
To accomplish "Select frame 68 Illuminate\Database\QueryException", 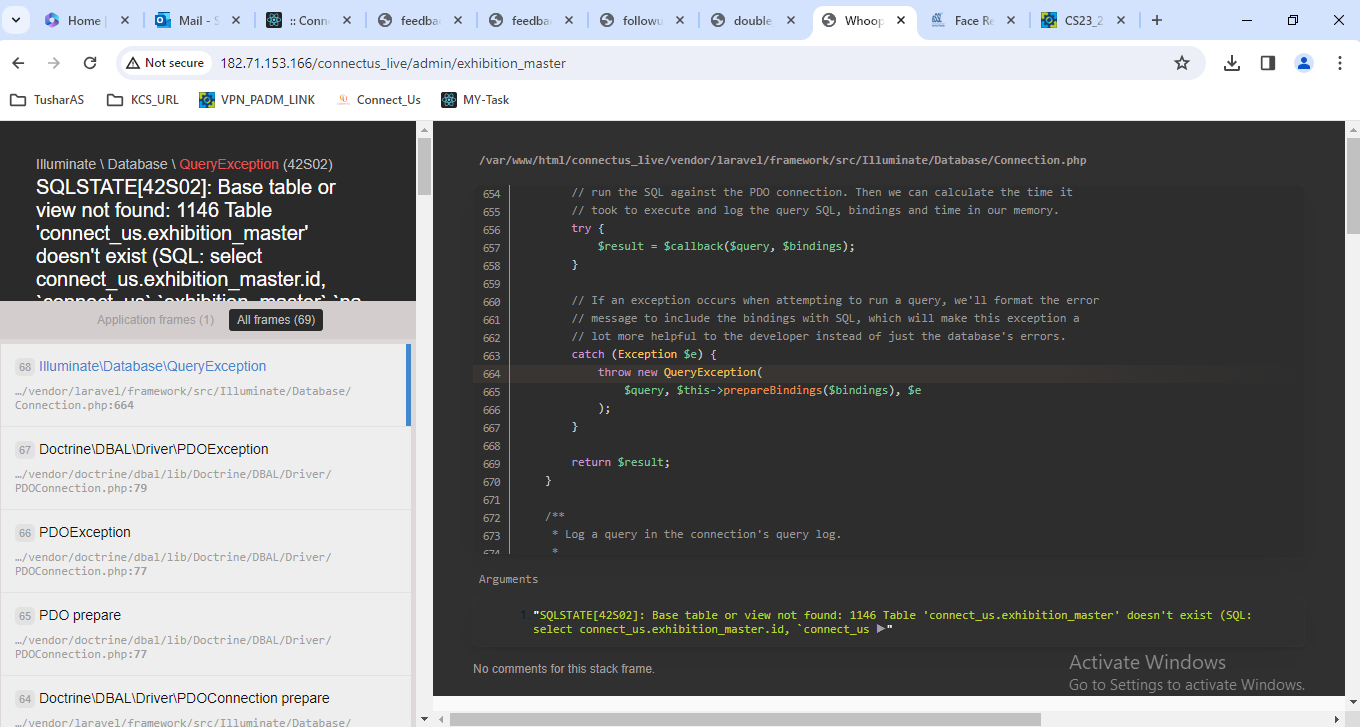I will [204, 385].
